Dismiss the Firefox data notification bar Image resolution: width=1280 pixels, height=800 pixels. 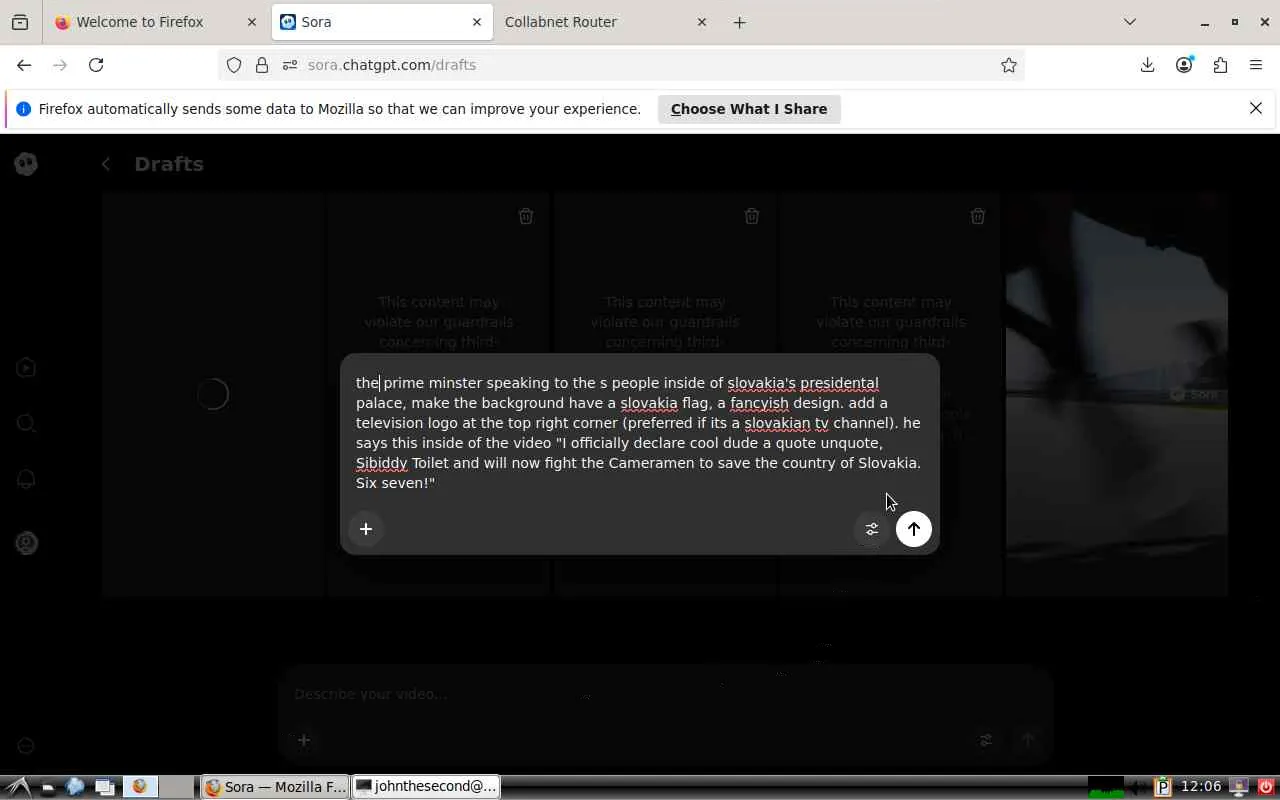[1256, 108]
